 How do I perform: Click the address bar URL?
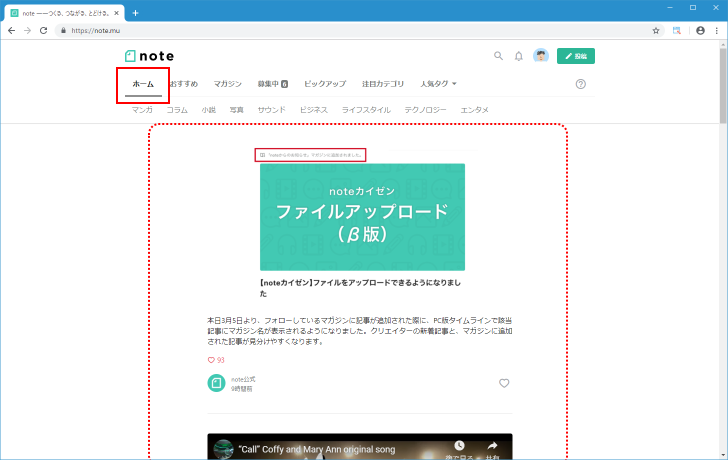96,31
